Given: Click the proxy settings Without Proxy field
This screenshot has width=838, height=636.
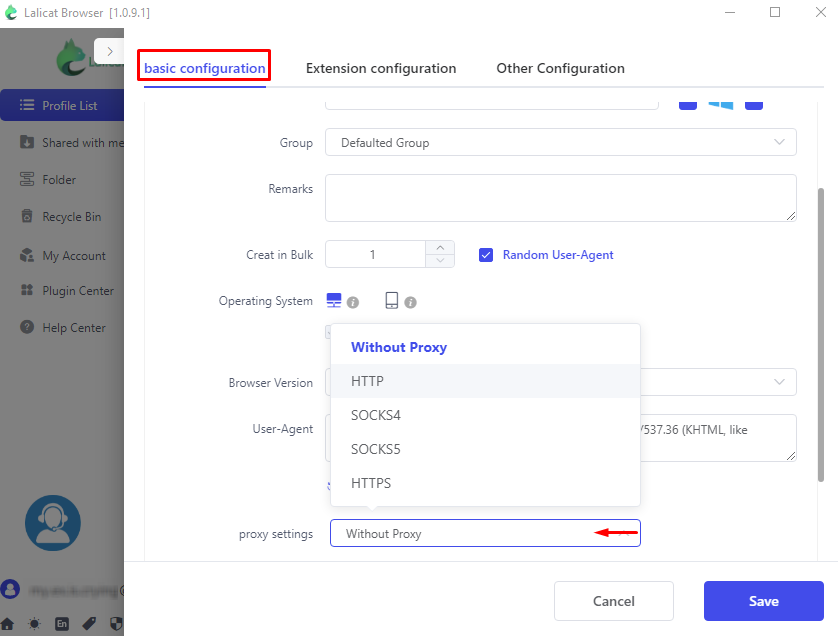Looking at the screenshot, I should [x=485, y=533].
